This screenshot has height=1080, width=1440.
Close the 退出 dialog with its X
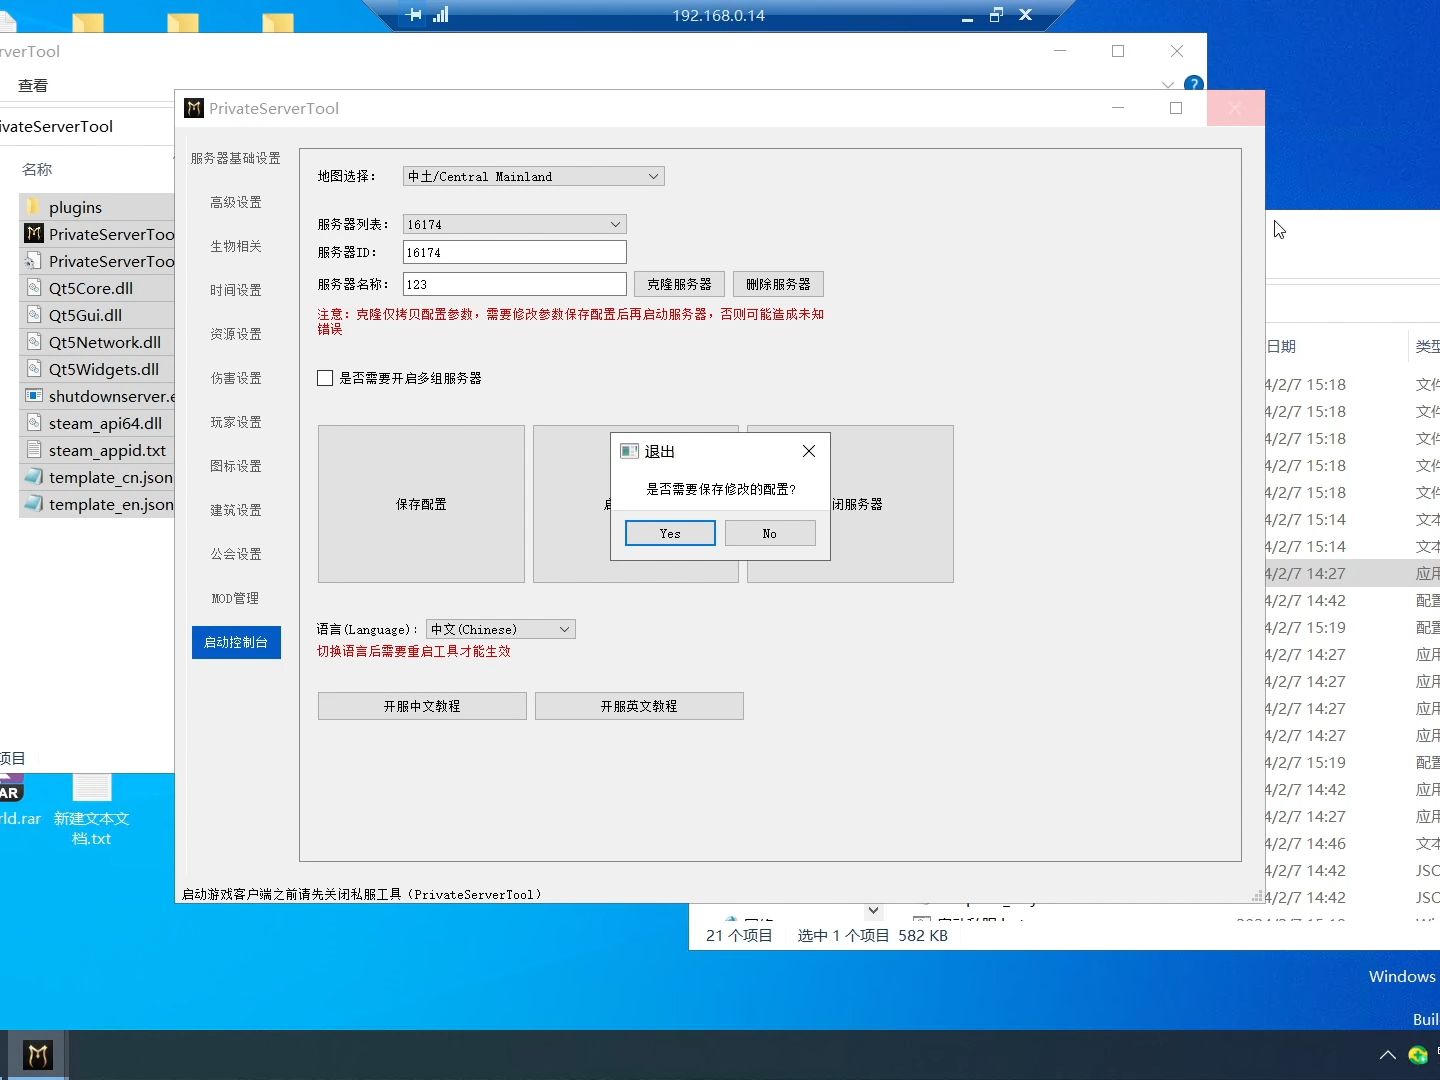tap(809, 451)
